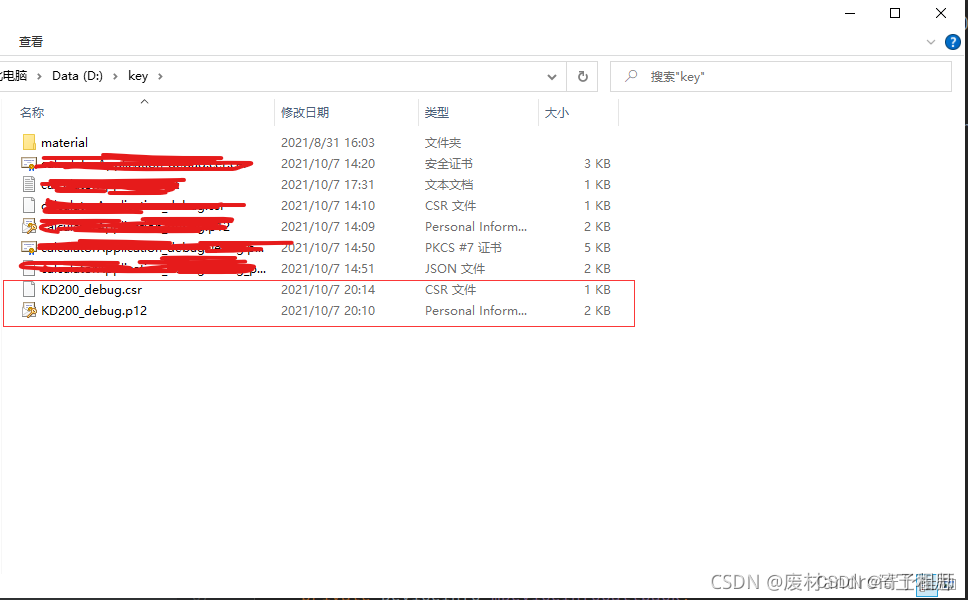Screen dimensions: 968x600
Task: Sort by the 名称 column header
Action: [x=31, y=112]
